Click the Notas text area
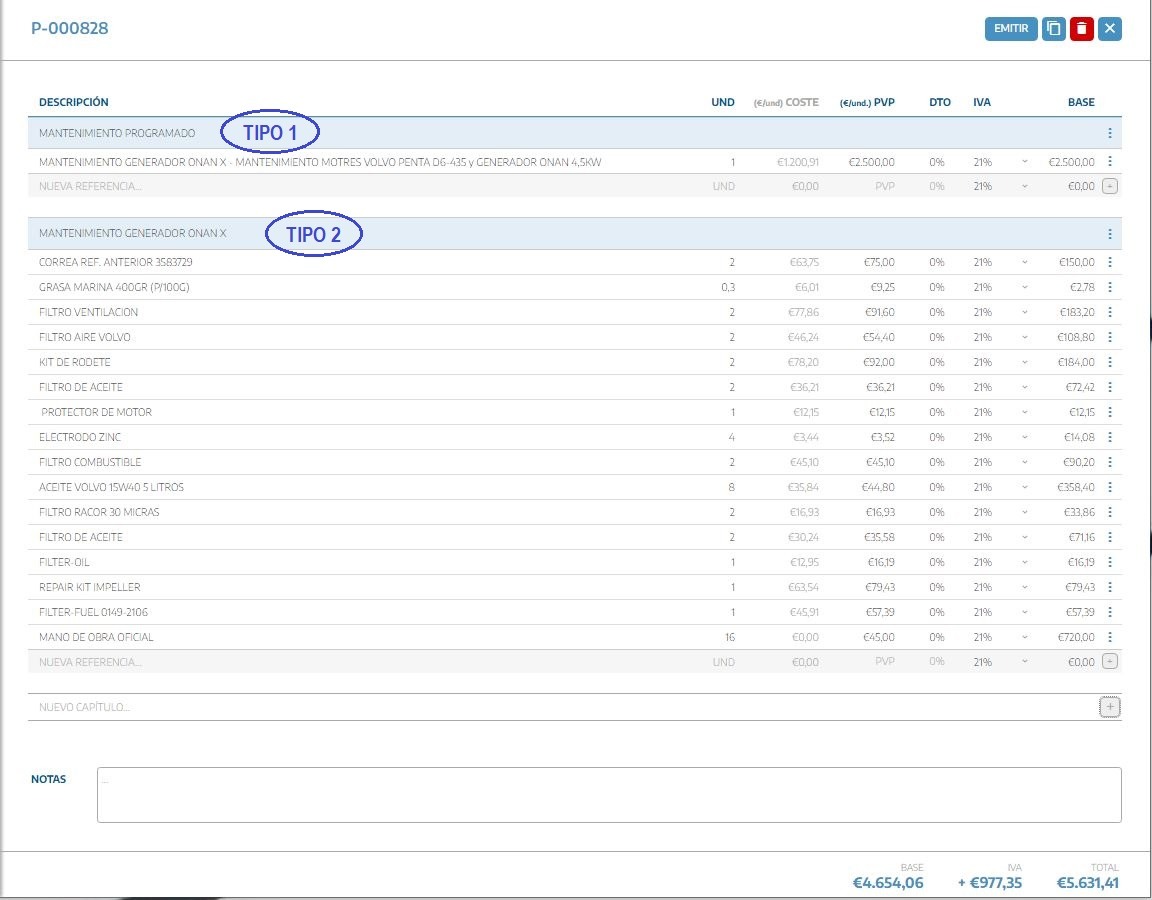This screenshot has width=1152, height=900. 608,795
